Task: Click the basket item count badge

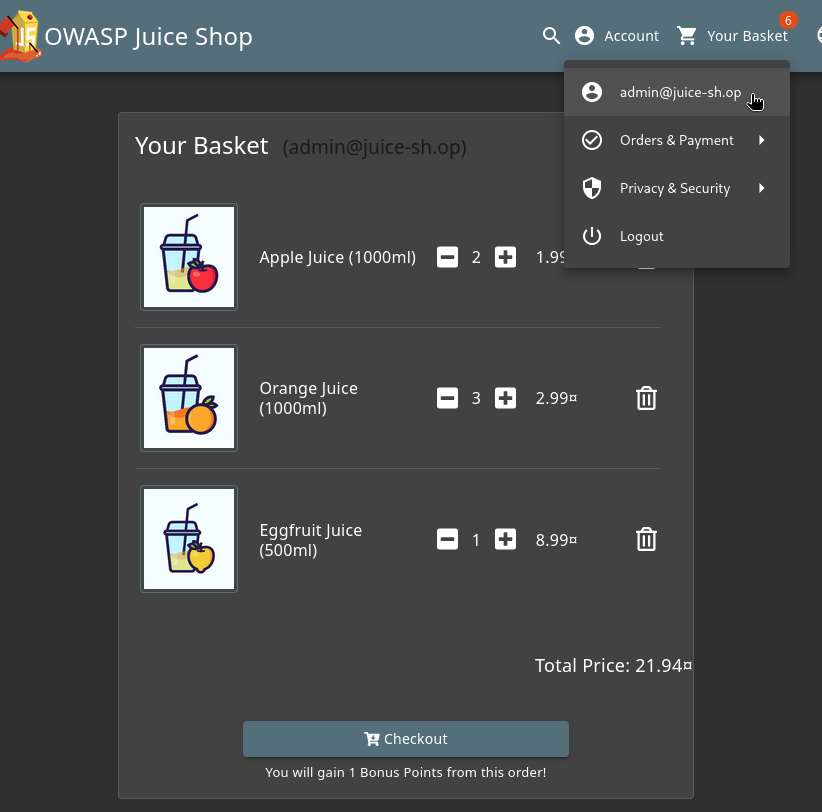Action: (x=788, y=20)
